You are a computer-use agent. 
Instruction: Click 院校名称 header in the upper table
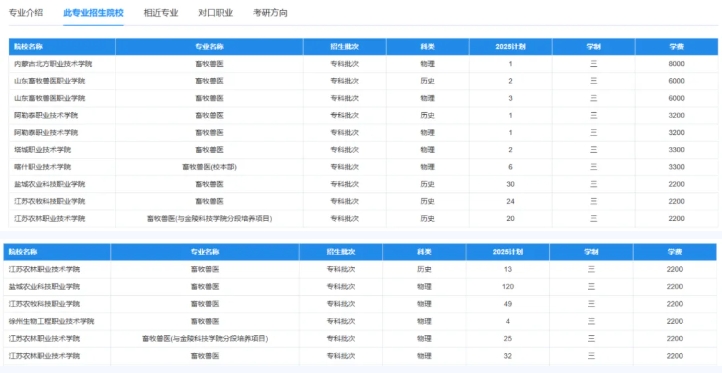pyautogui.click(x=29, y=47)
